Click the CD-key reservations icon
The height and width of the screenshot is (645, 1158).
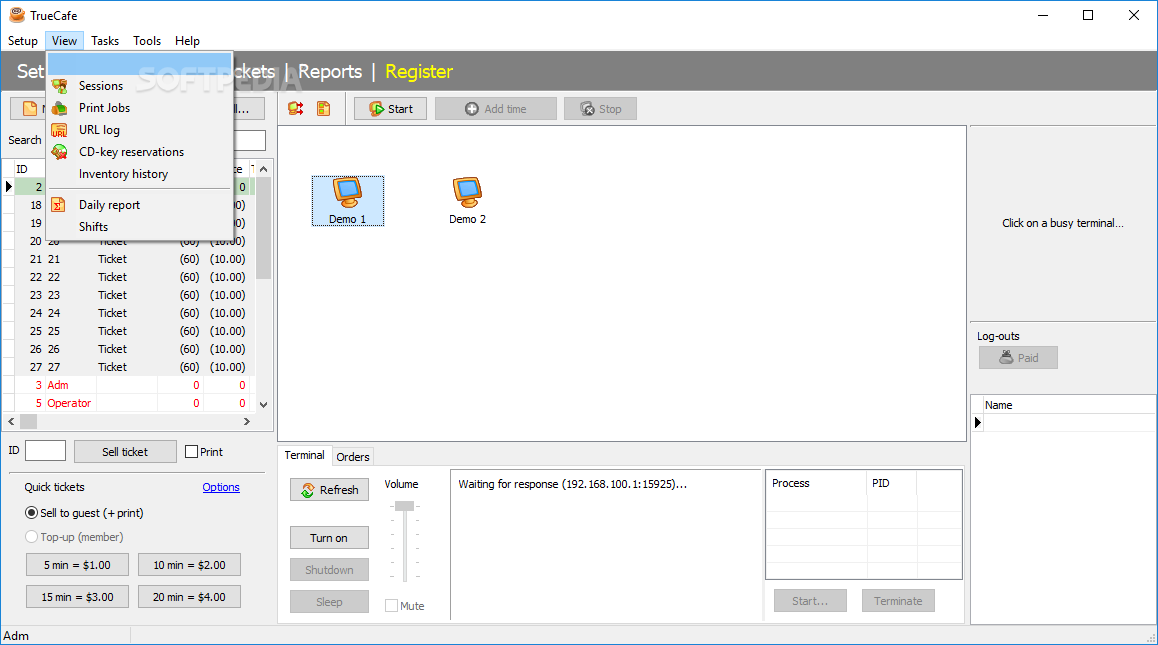(59, 152)
